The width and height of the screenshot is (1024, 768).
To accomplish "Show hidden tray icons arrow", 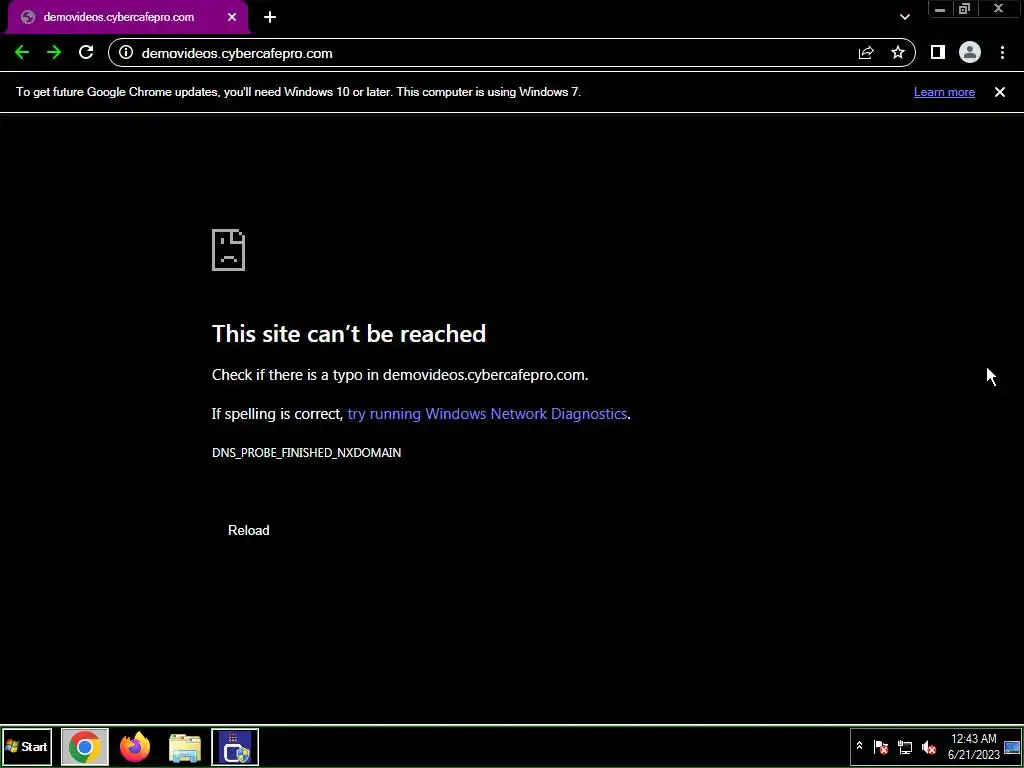I will click(859, 746).
